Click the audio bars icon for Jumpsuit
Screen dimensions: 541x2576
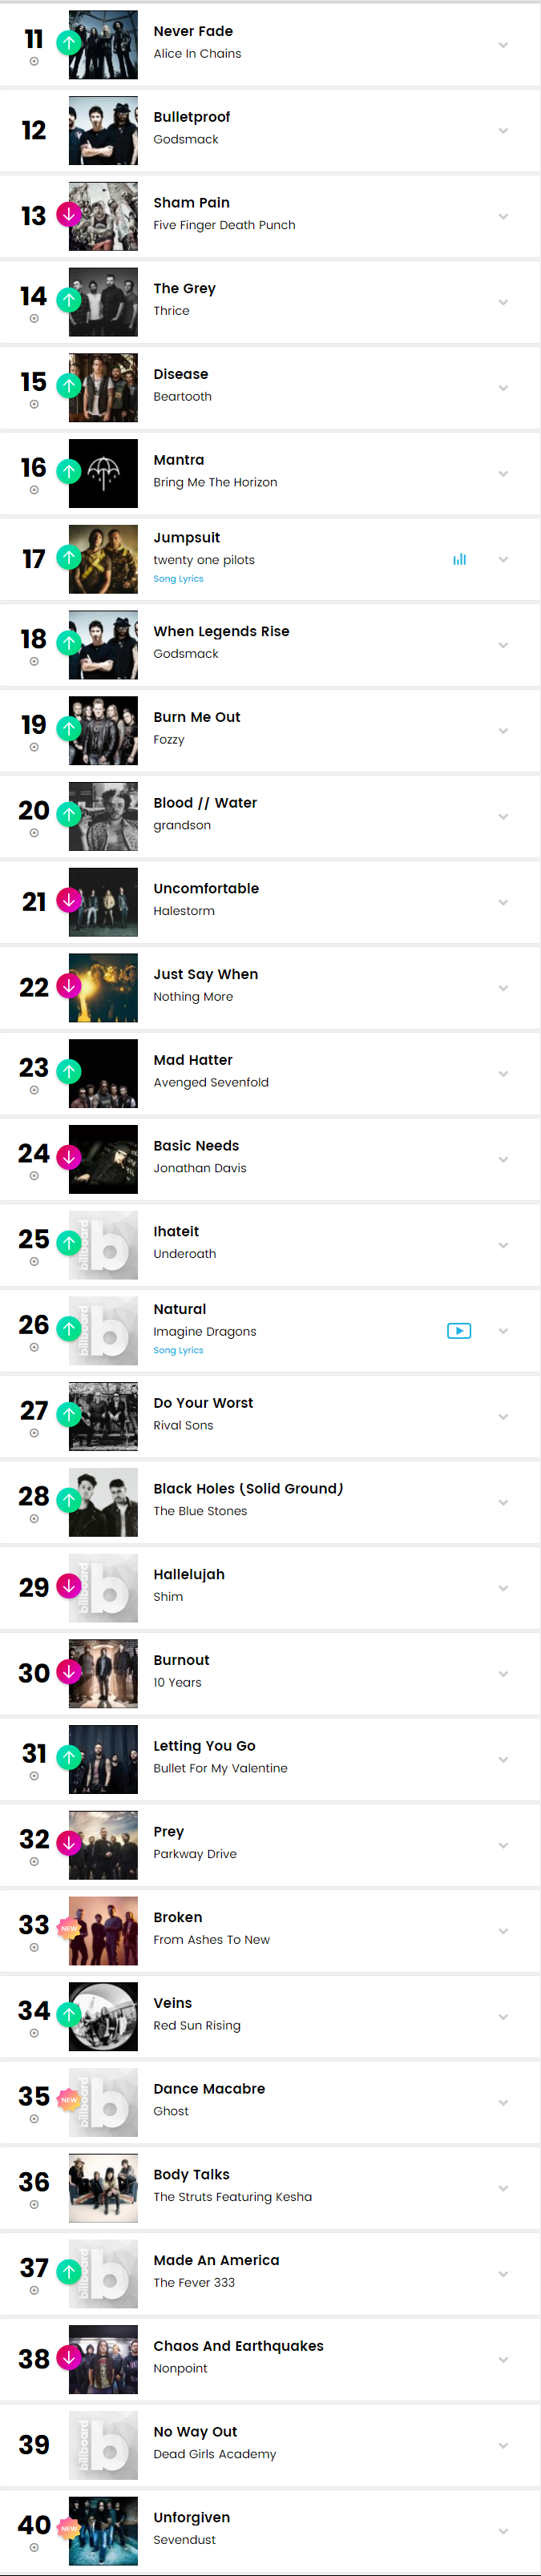coord(459,560)
